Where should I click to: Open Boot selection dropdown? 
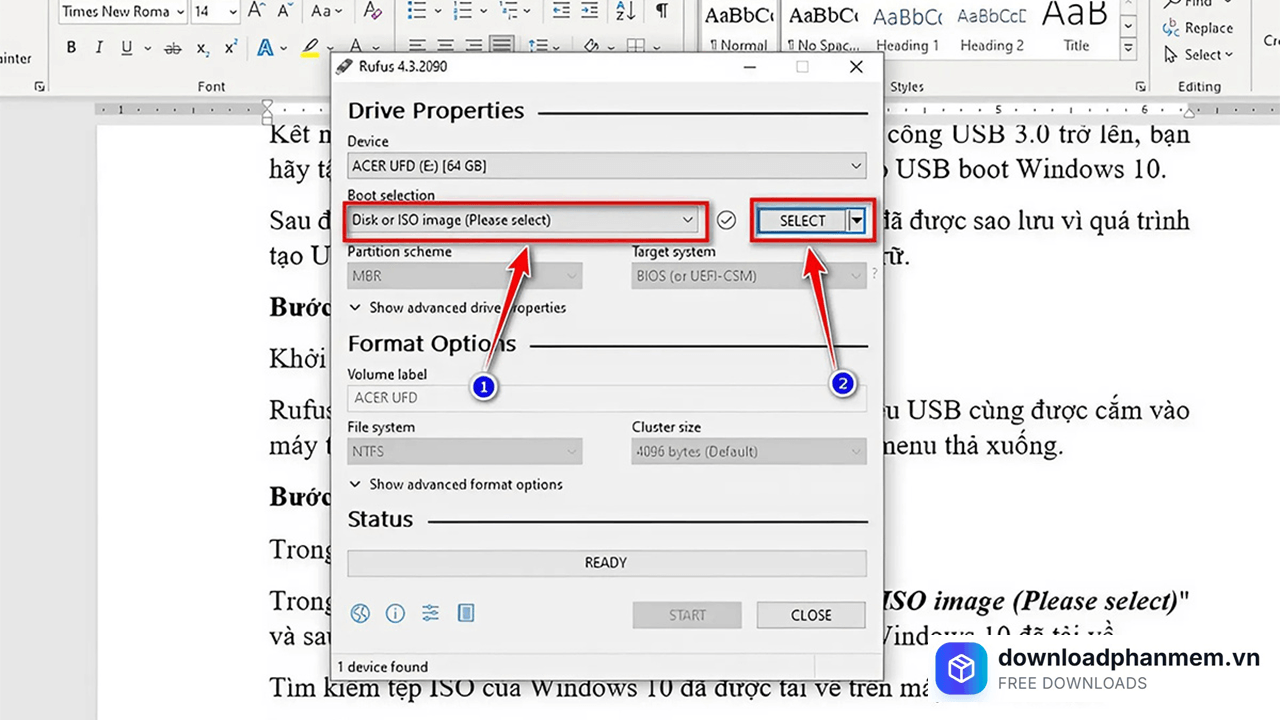coord(524,220)
